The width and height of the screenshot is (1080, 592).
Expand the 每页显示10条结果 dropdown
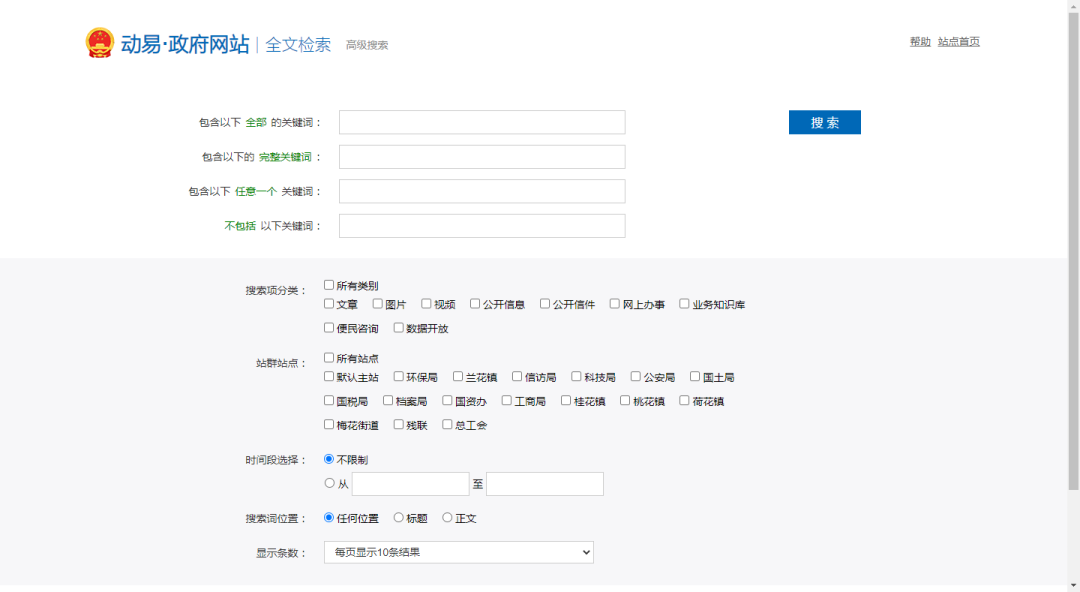[x=458, y=552]
